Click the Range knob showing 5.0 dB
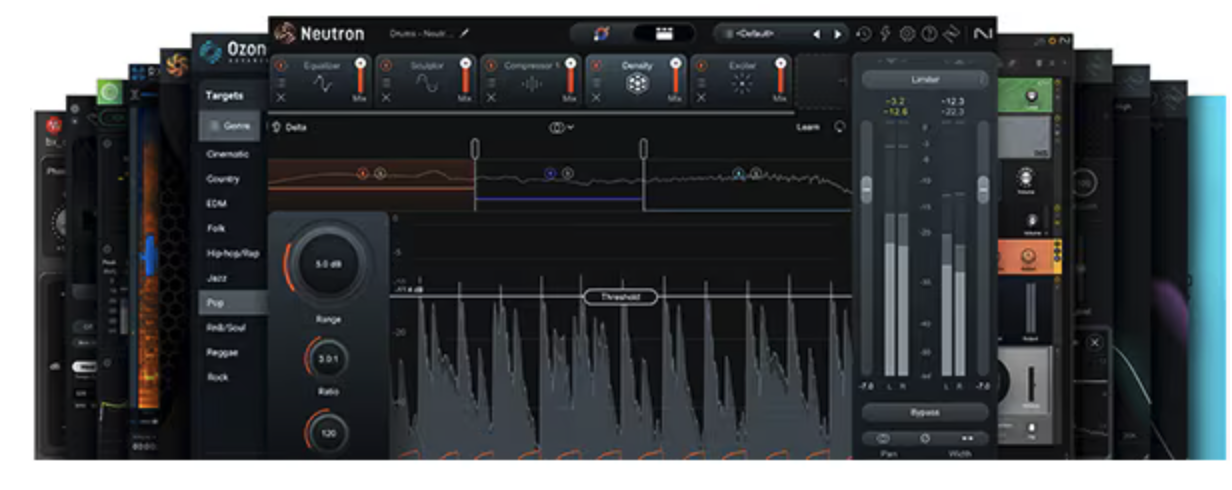This screenshot has height=490, width=1232. tap(328, 264)
